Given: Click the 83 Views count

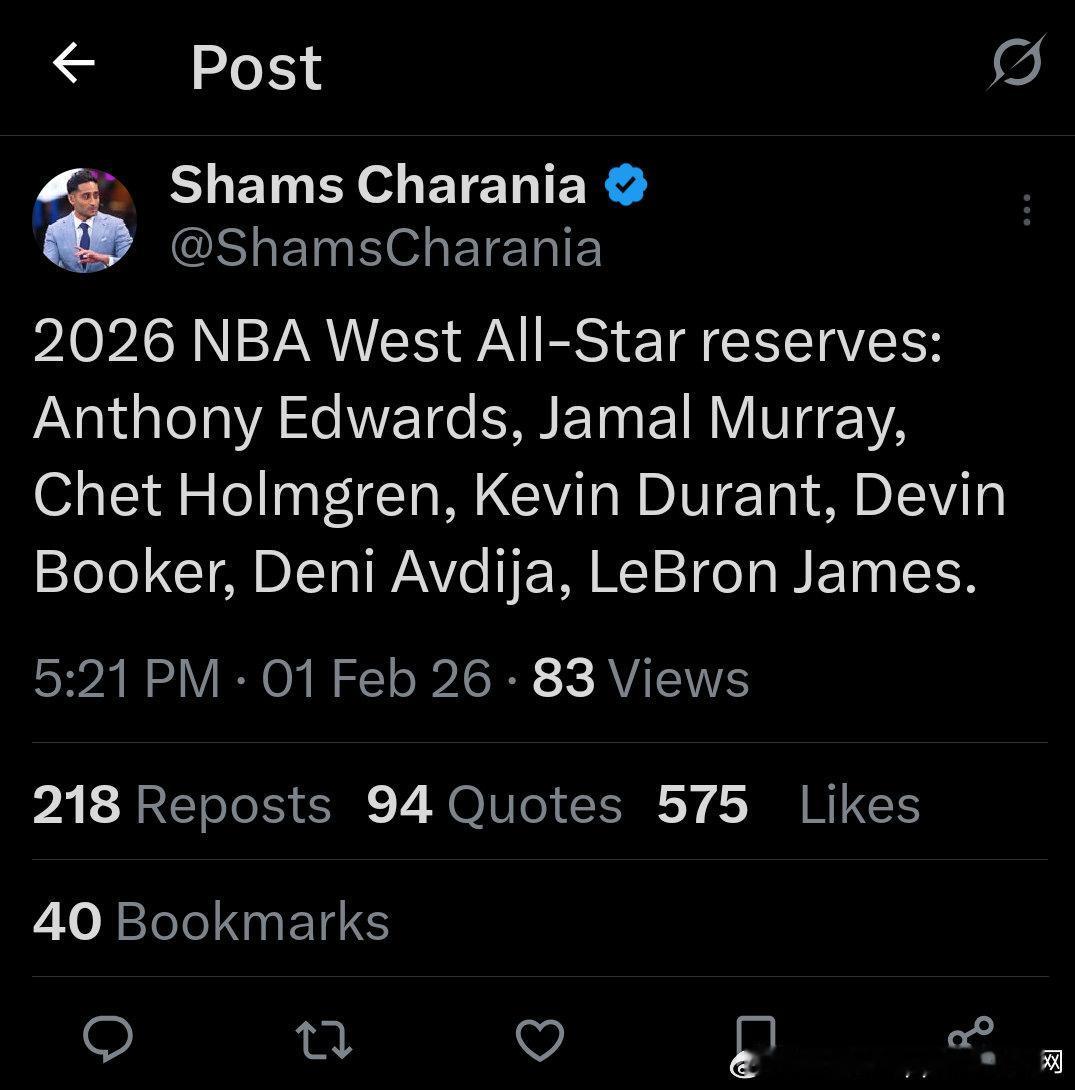Looking at the screenshot, I should 640,678.
